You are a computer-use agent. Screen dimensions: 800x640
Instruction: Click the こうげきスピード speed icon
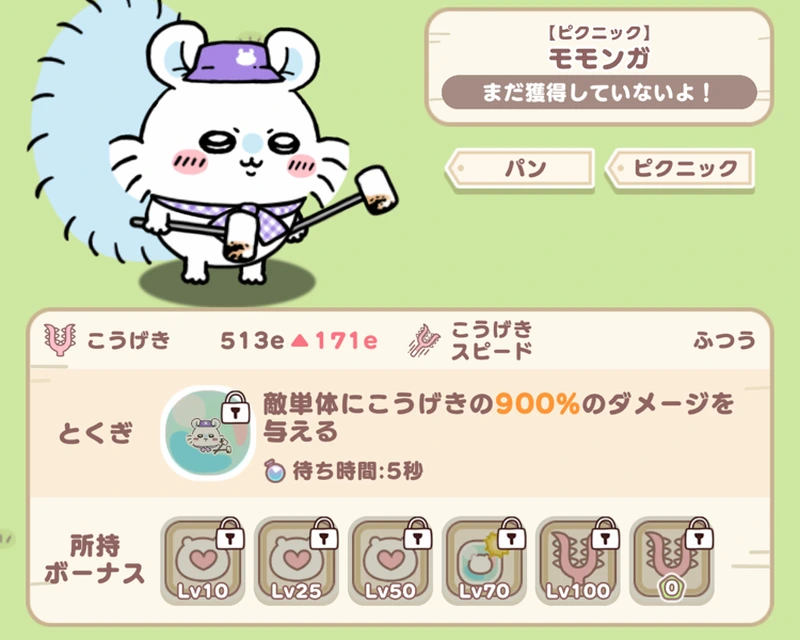[x=424, y=340]
